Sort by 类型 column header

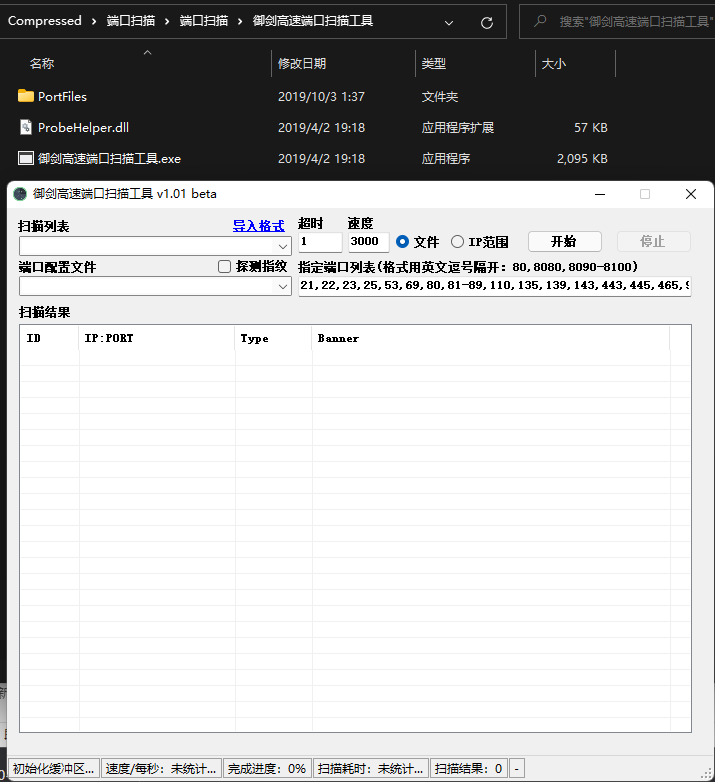(x=434, y=64)
